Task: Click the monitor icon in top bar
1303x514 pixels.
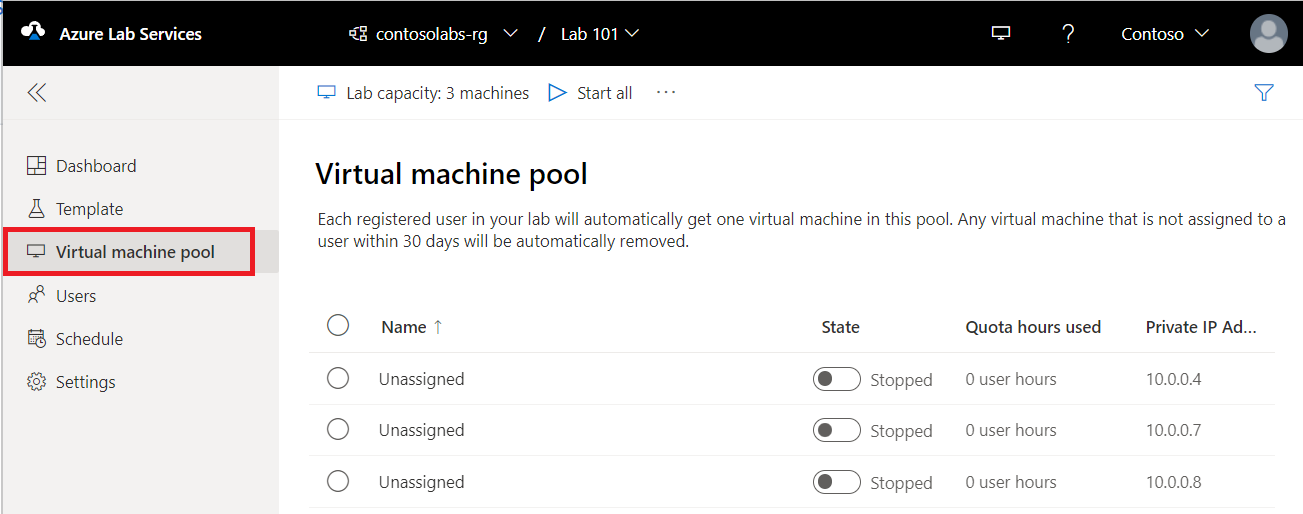Action: coord(1001,33)
